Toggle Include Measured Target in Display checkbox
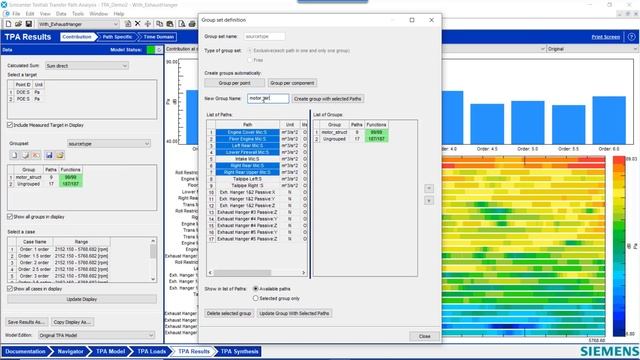 (10, 125)
